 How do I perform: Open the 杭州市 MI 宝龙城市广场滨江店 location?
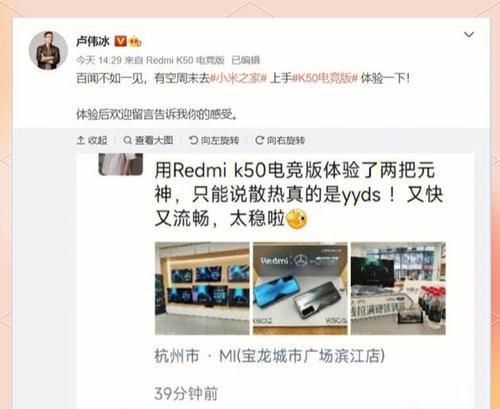pos(270,356)
